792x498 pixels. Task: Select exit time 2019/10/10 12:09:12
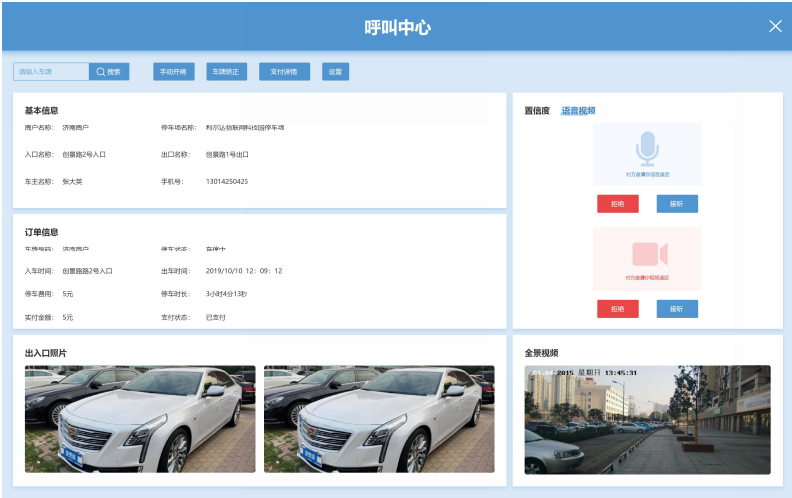(x=244, y=271)
